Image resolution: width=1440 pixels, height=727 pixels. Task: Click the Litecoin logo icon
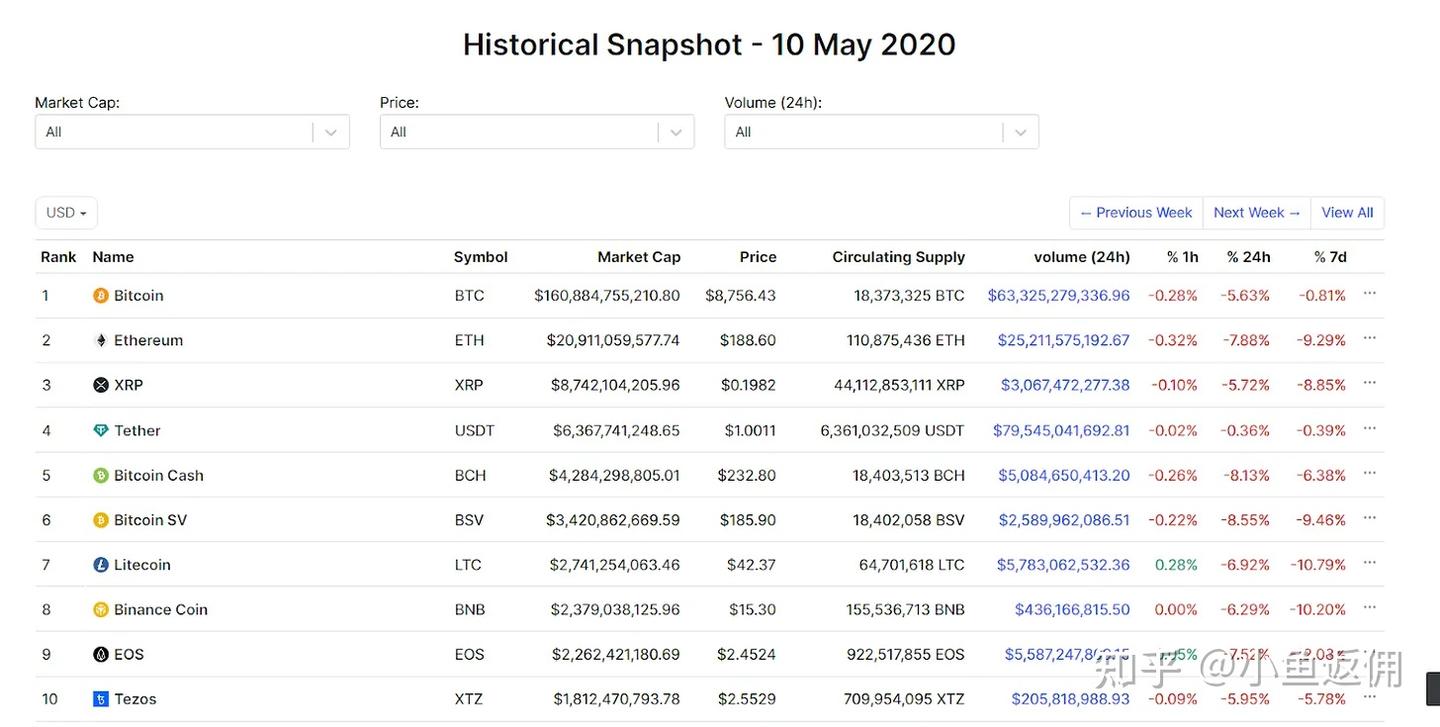[100, 565]
